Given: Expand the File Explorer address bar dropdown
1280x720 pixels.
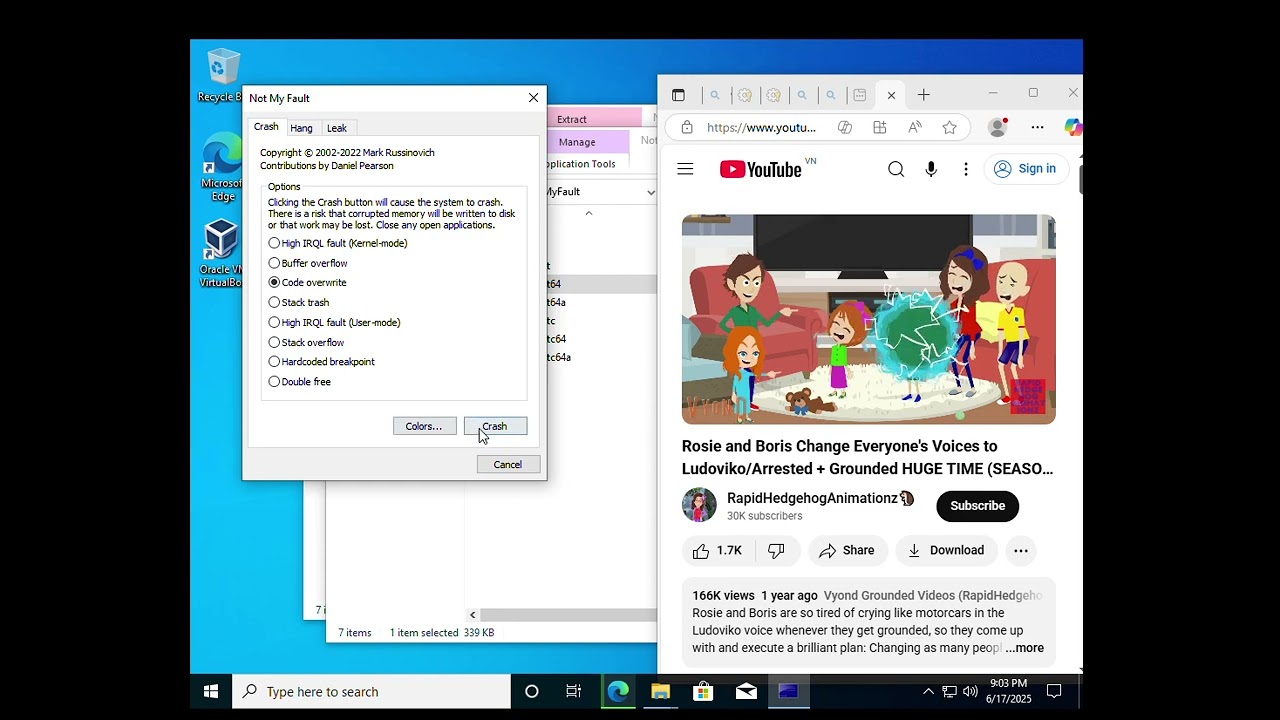Looking at the screenshot, I should coord(651,192).
